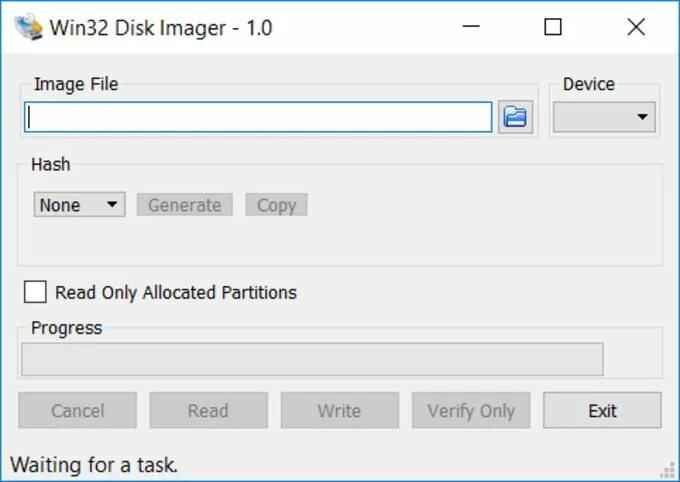Maximize the Disk Imager window
Viewport: 680px width, 482px height.
click(x=552, y=27)
